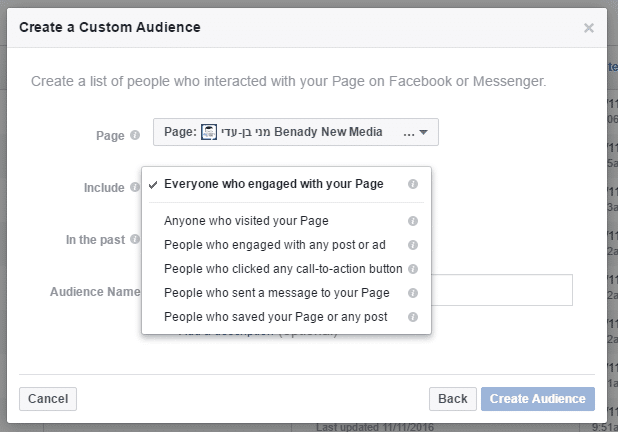Click into the Audience Name input field
The height and width of the screenshot is (432, 618).
pos(502,290)
